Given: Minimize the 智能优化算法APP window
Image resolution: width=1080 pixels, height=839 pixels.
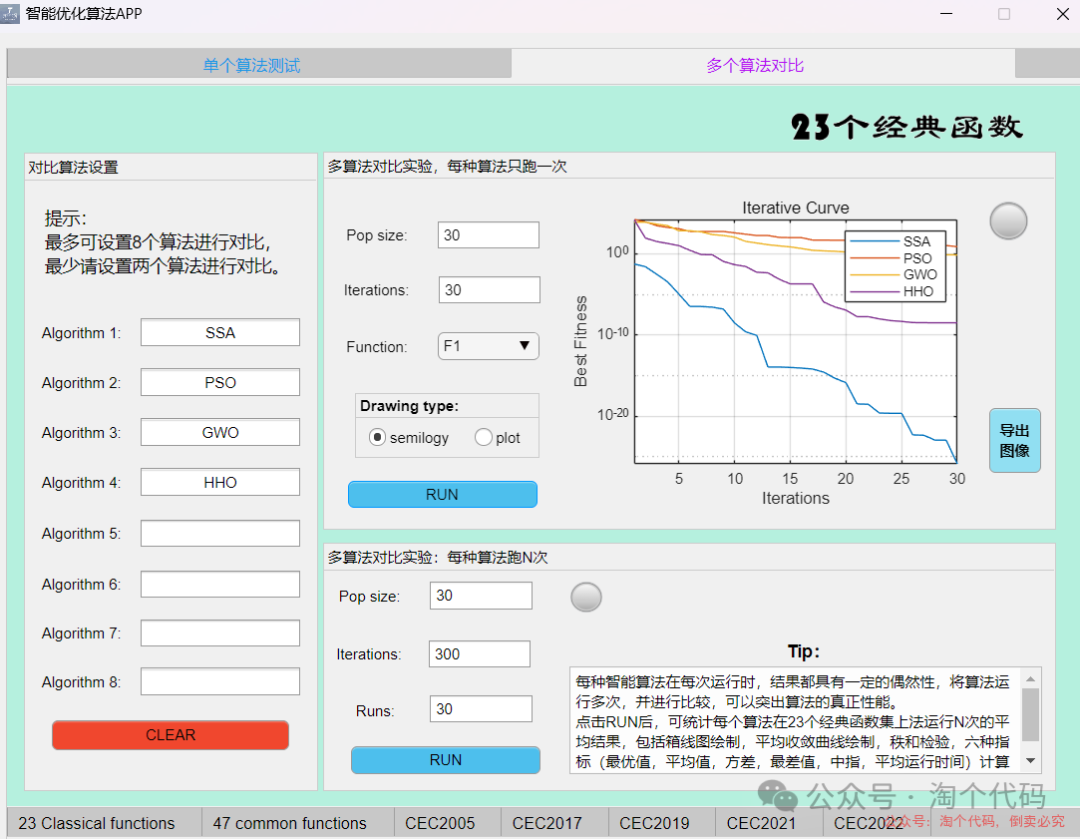Looking at the screenshot, I should coord(946,14).
